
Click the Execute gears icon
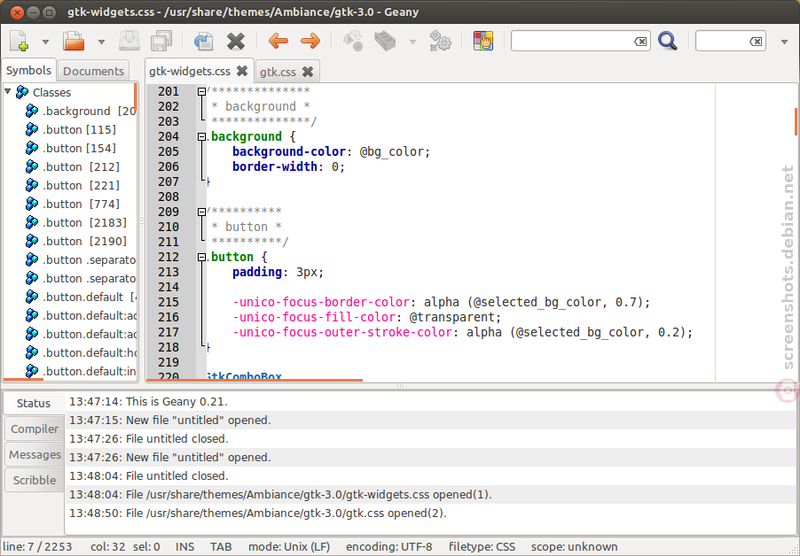pyautogui.click(x=440, y=41)
